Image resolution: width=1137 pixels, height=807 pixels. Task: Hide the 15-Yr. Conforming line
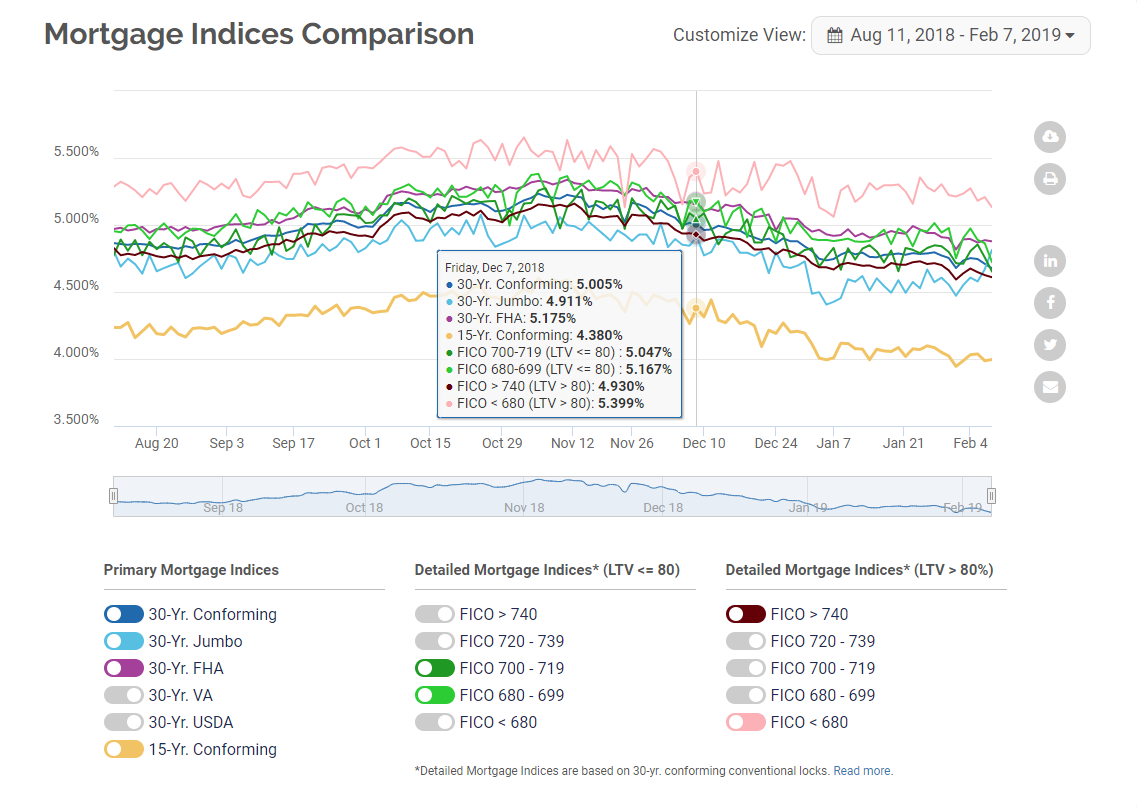(x=124, y=749)
